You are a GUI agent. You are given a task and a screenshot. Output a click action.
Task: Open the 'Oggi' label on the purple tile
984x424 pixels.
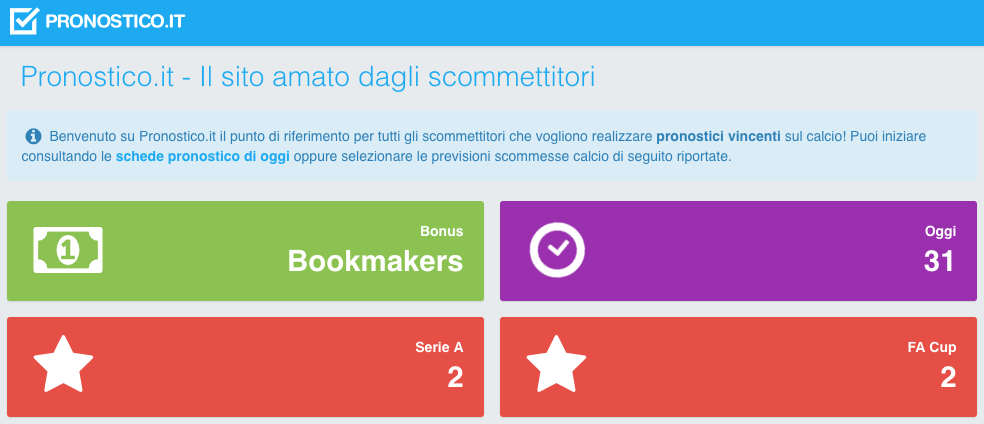pos(941,231)
